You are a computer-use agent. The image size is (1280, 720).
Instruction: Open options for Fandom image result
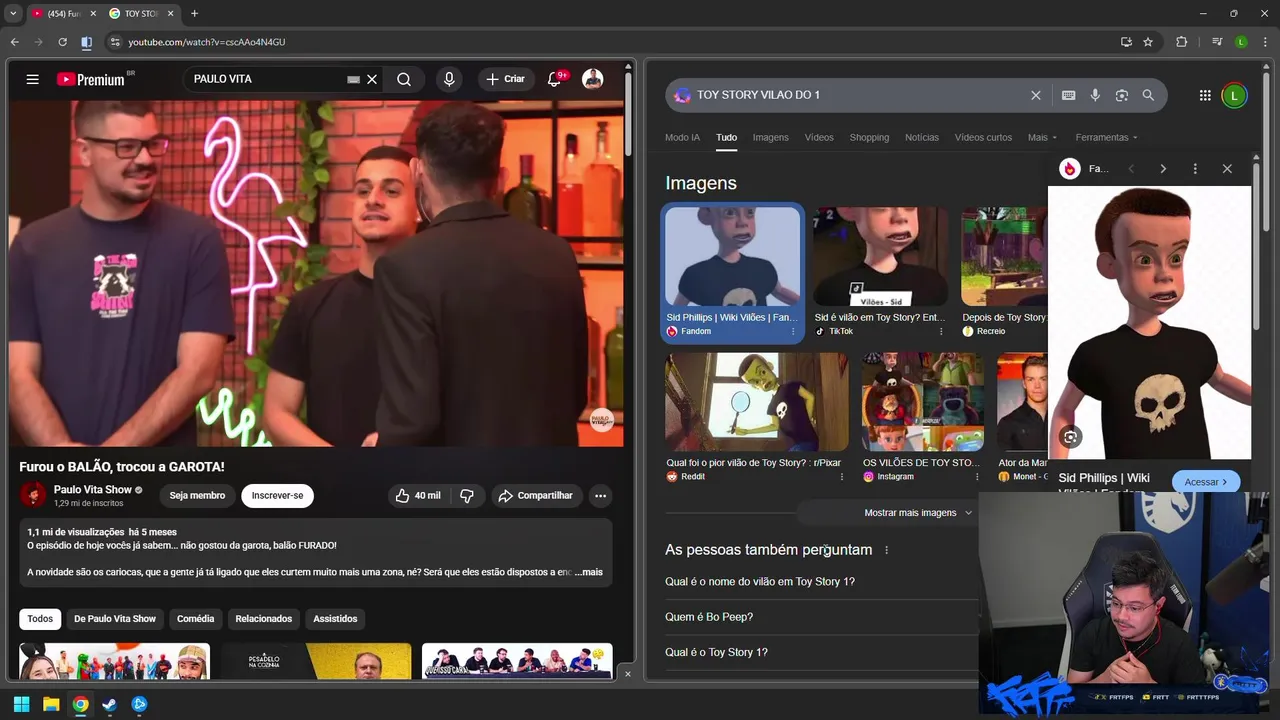click(x=793, y=331)
